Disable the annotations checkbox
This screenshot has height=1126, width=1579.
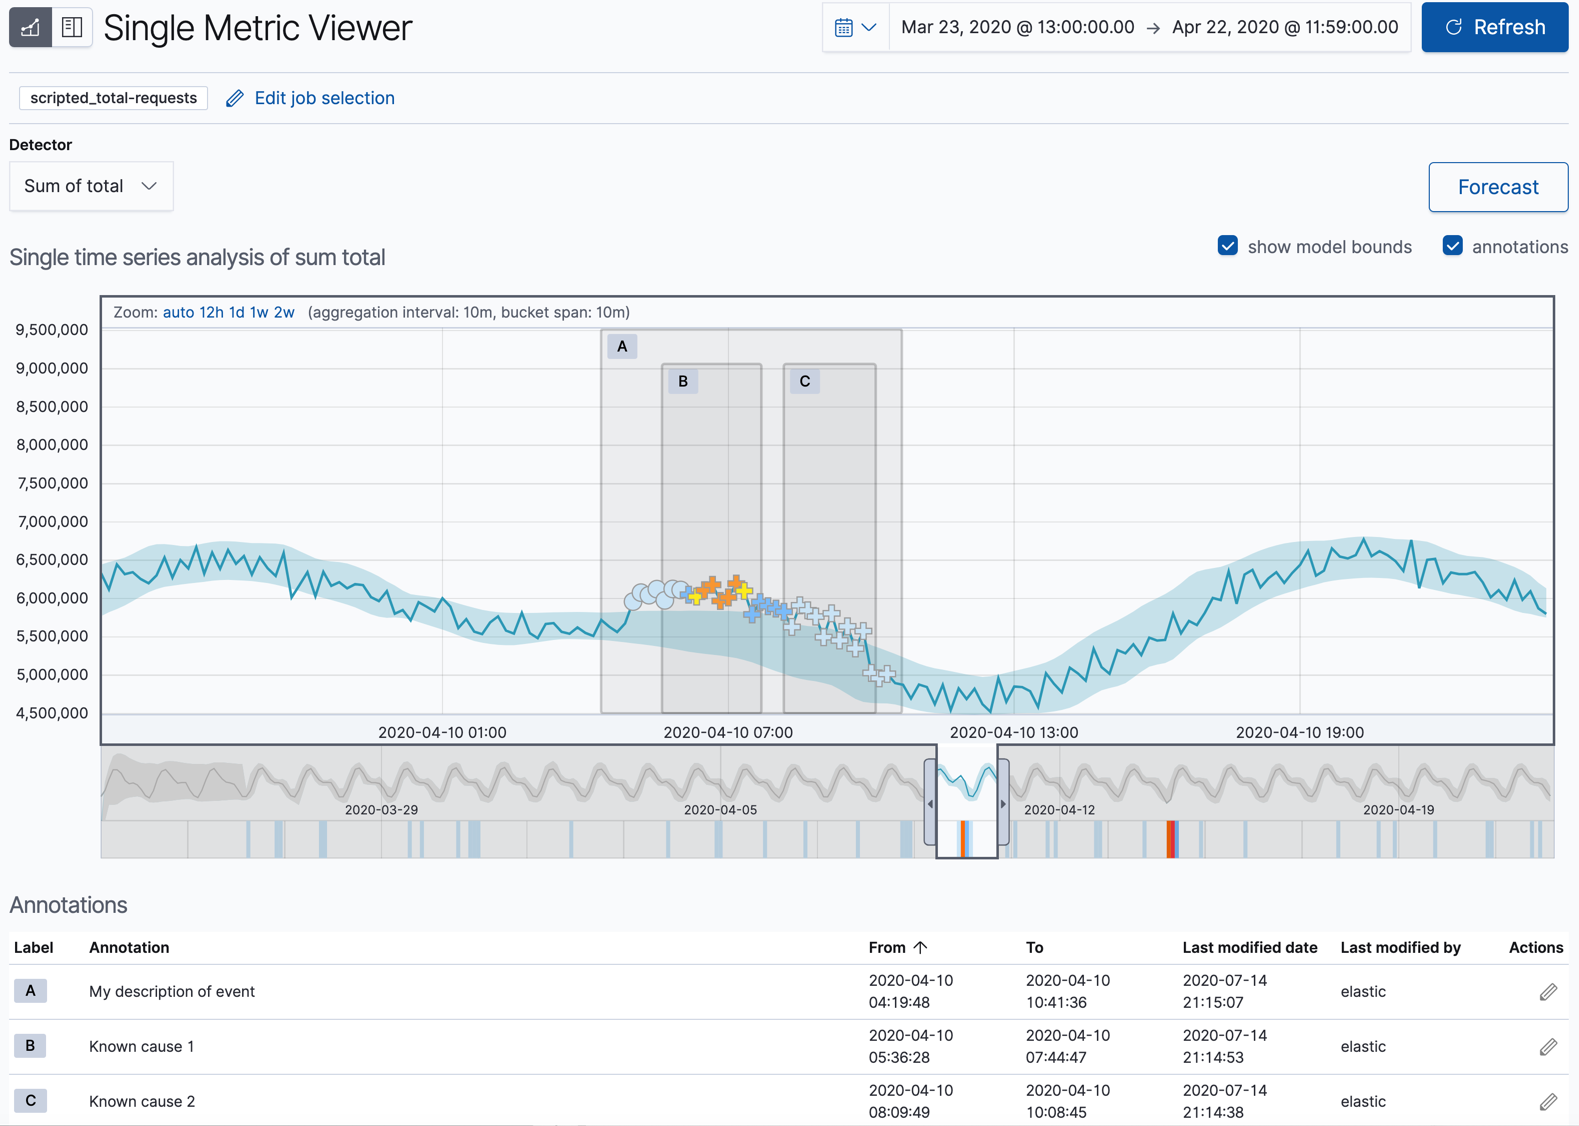1452,246
